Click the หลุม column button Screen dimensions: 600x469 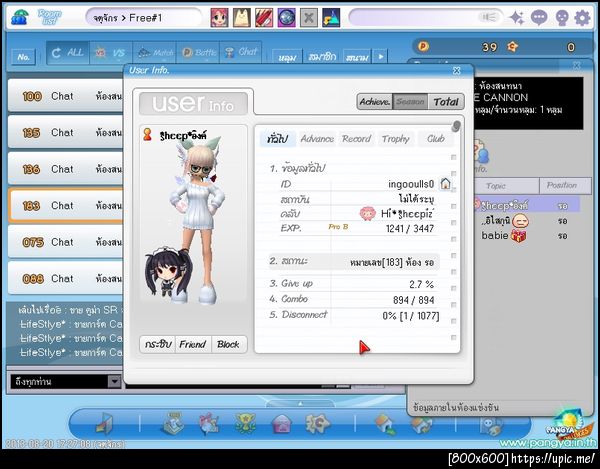tap(287, 57)
